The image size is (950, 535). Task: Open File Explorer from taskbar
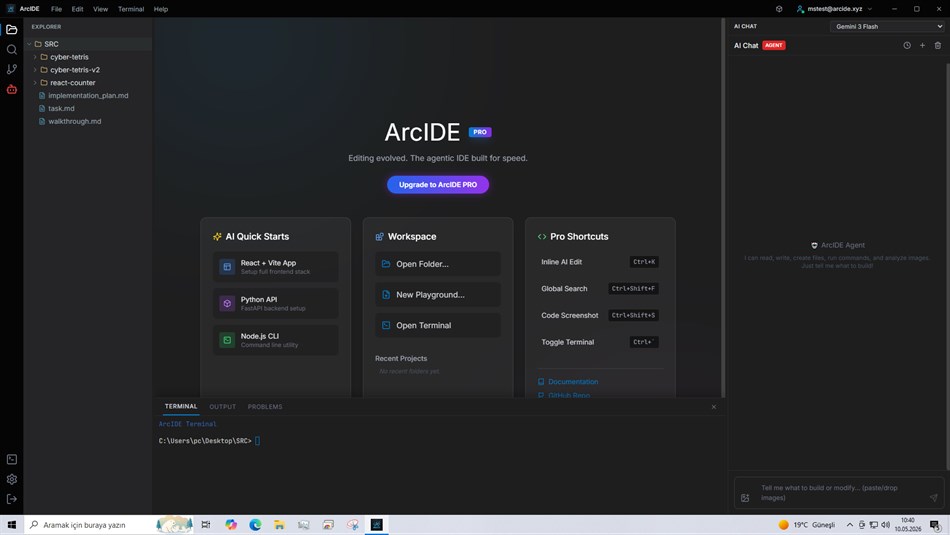click(279, 525)
